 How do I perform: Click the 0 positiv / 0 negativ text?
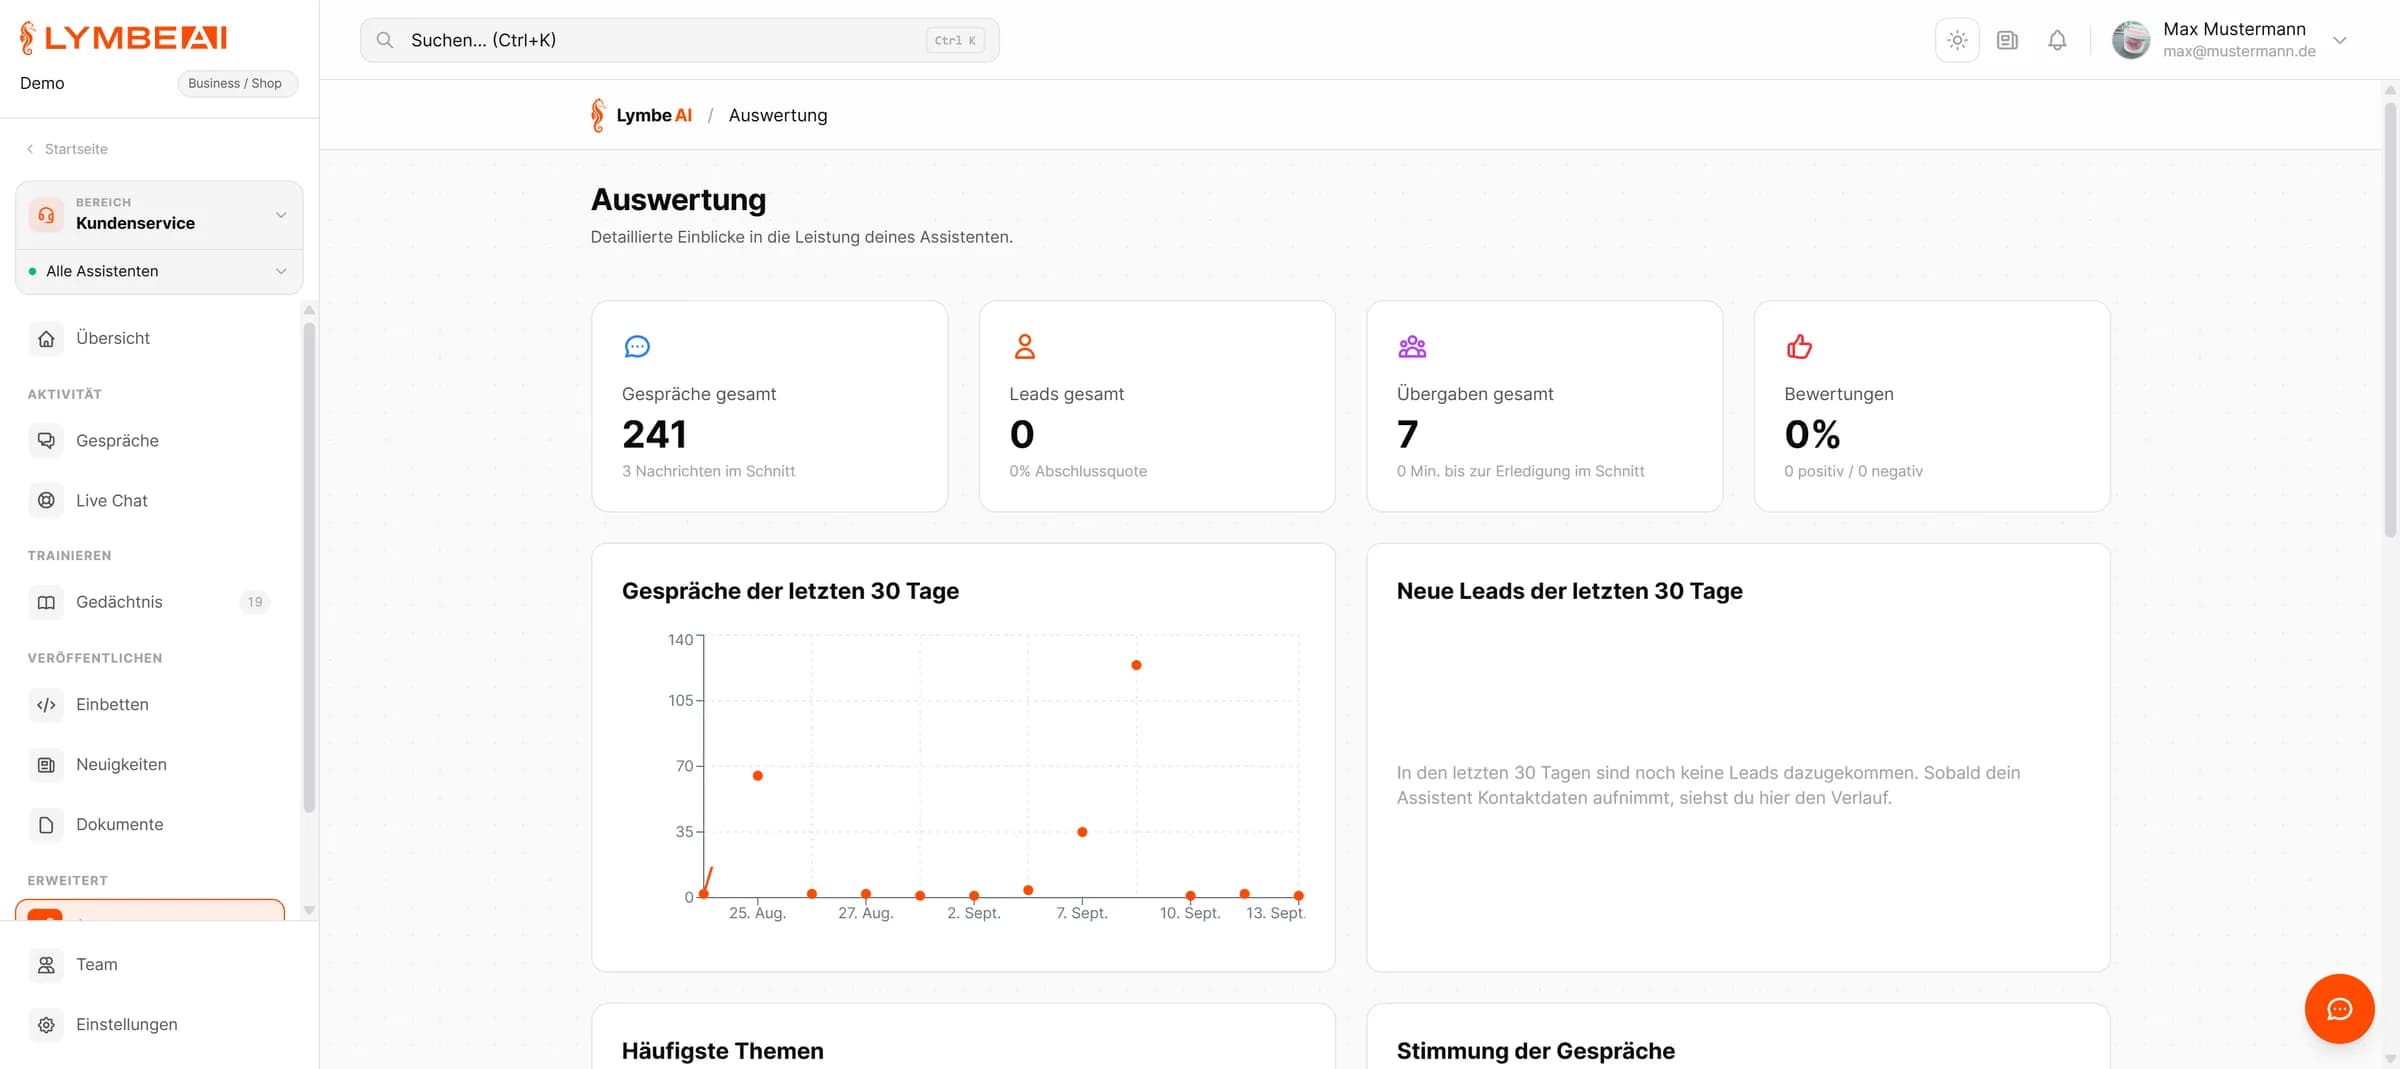1853,471
